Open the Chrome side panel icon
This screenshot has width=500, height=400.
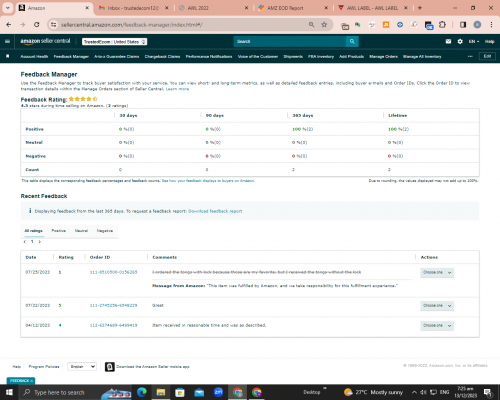coord(463,25)
